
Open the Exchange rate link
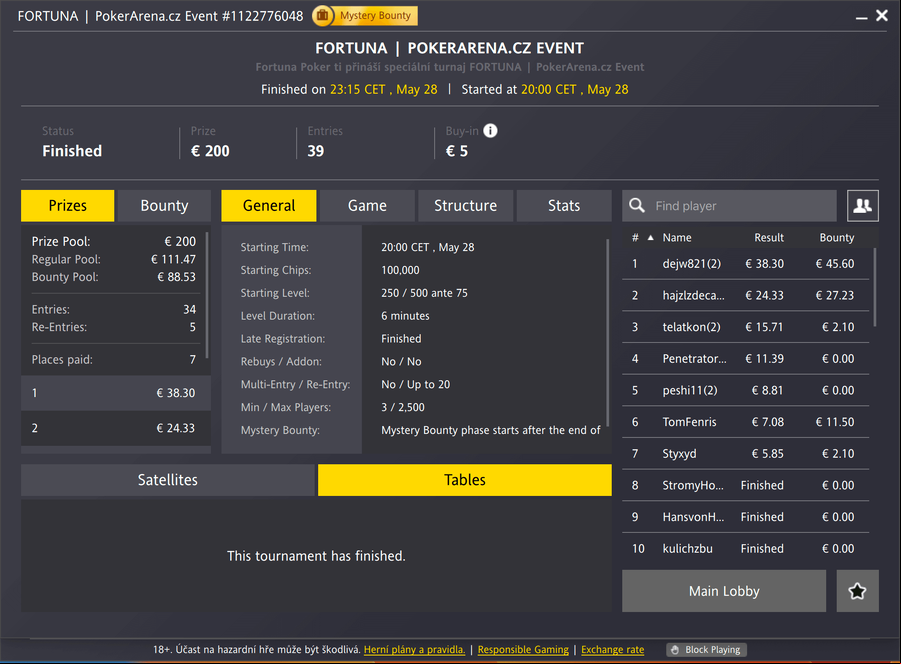coord(613,650)
